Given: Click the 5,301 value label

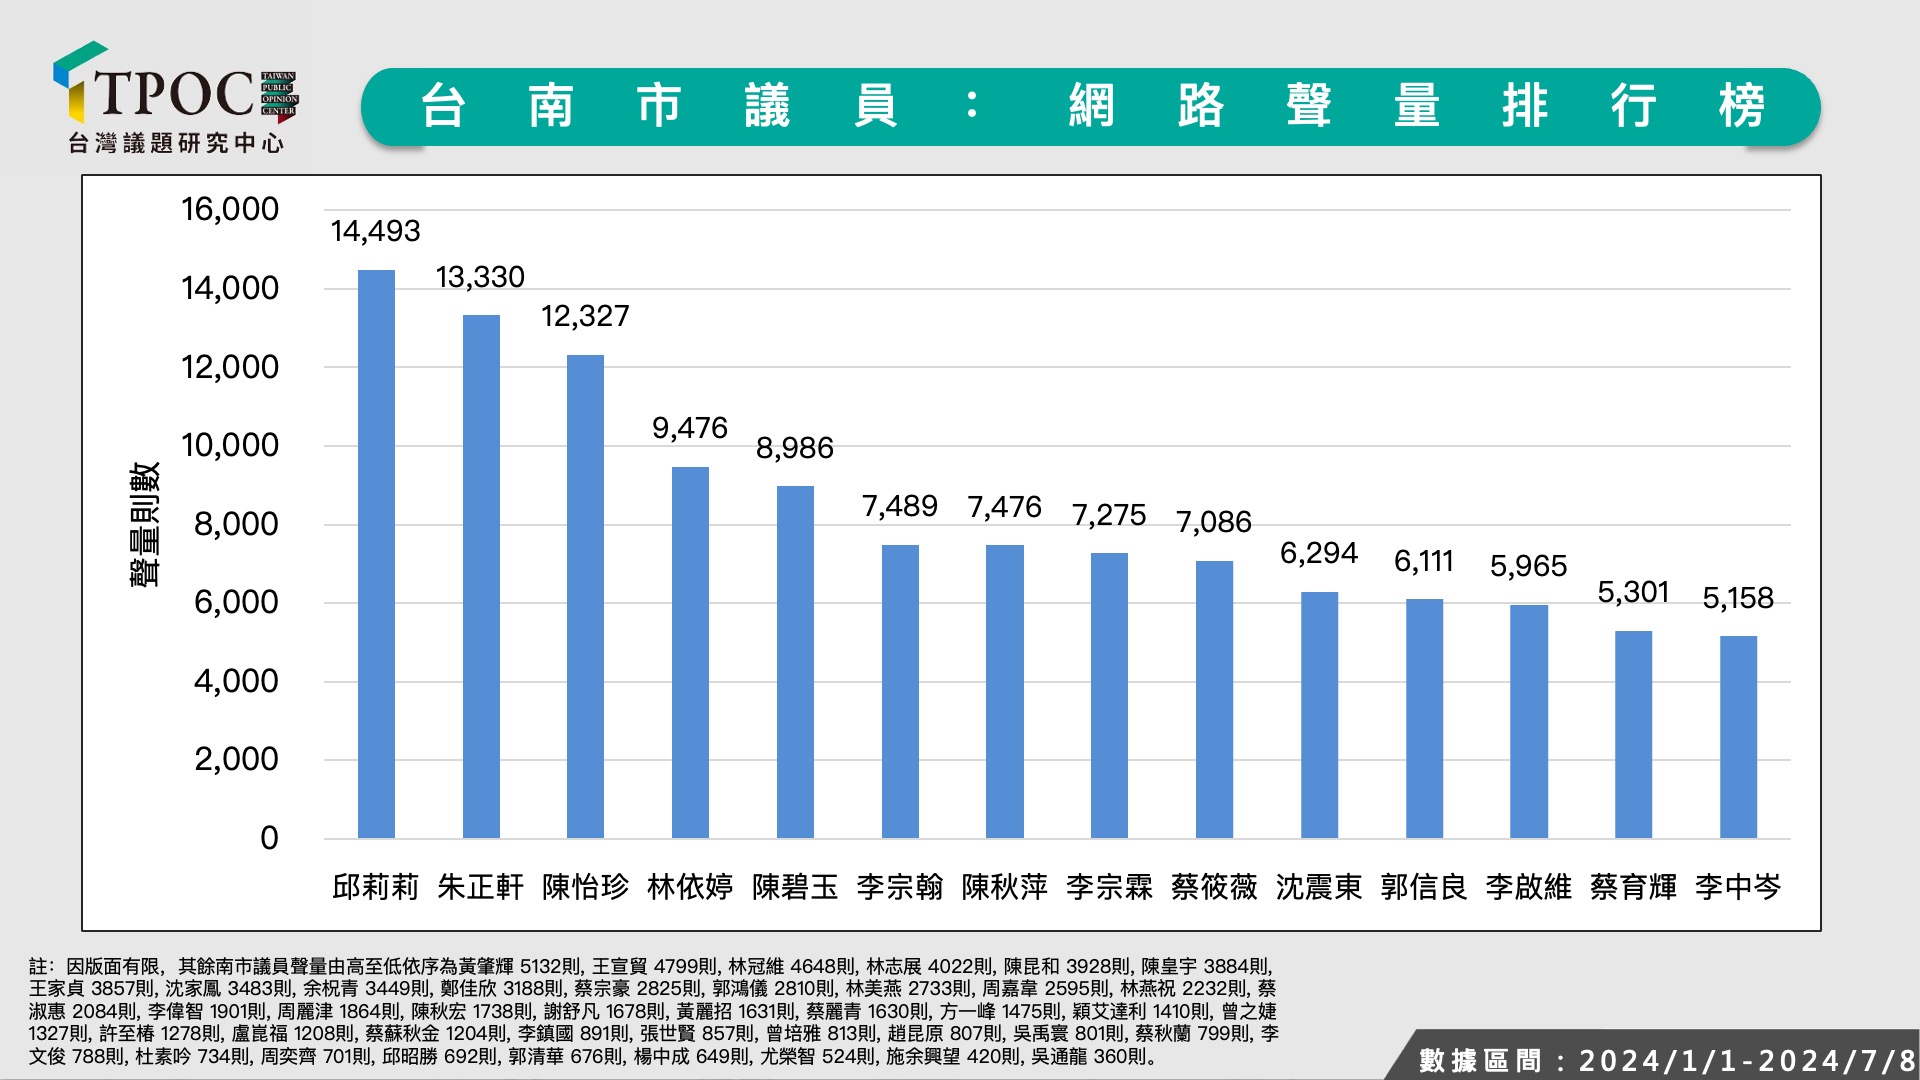Looking at the screenshot, I should point(1633,592).
